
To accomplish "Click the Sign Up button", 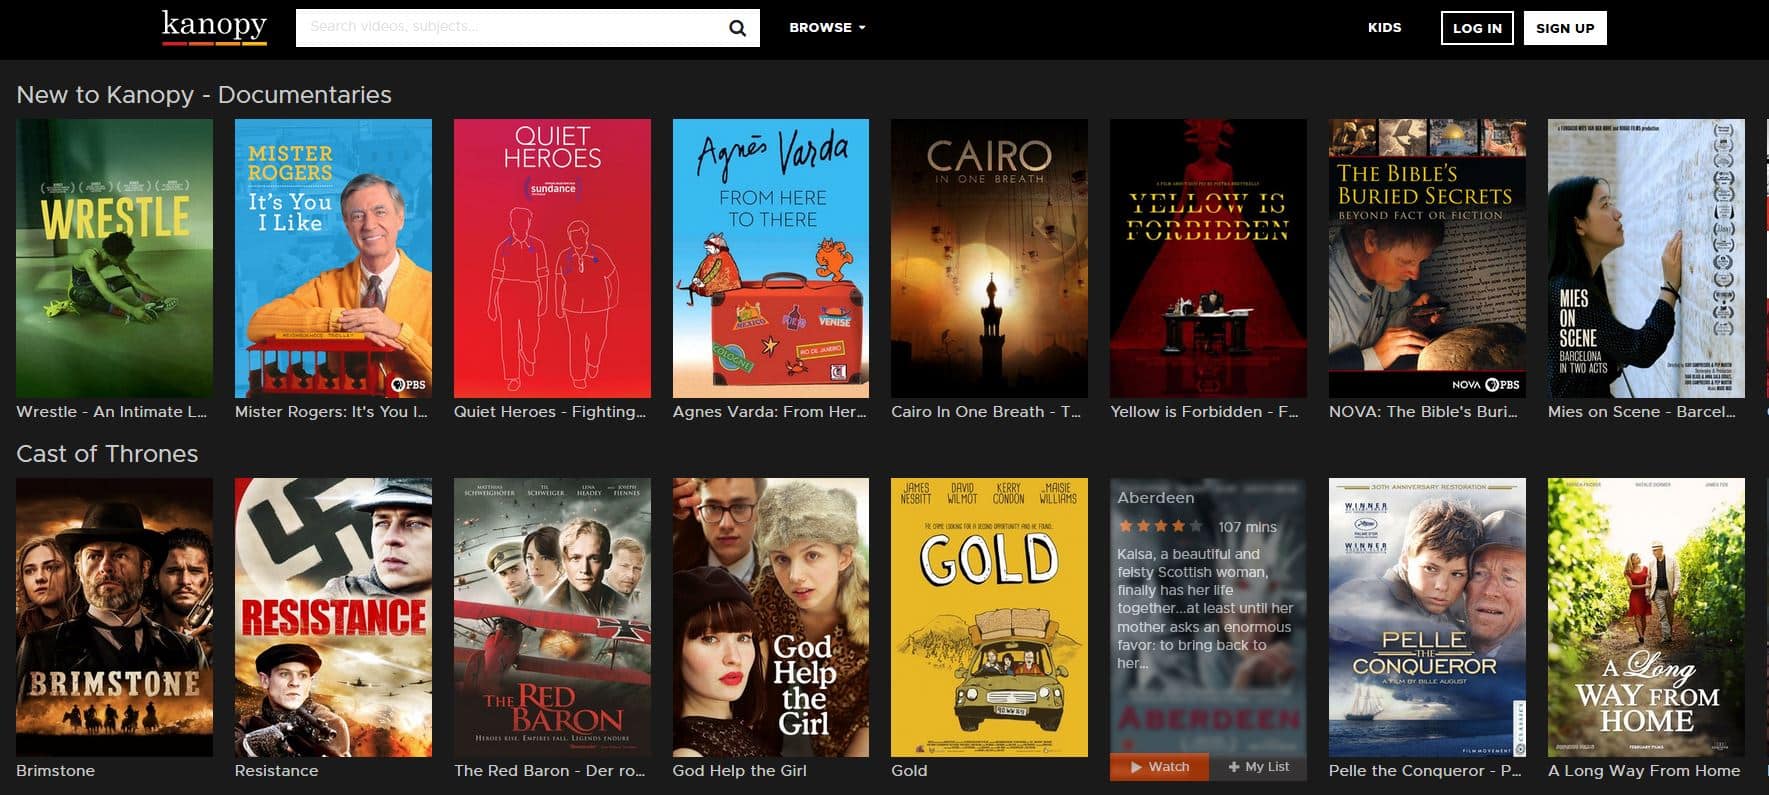I will click(1565, 28).
